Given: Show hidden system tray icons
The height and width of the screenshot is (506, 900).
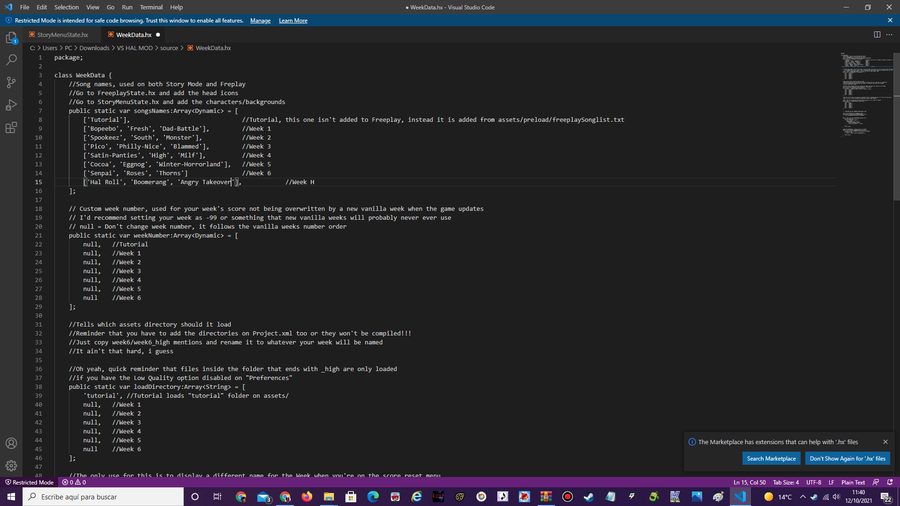Looking at the screenshot, I should point(802,497).
